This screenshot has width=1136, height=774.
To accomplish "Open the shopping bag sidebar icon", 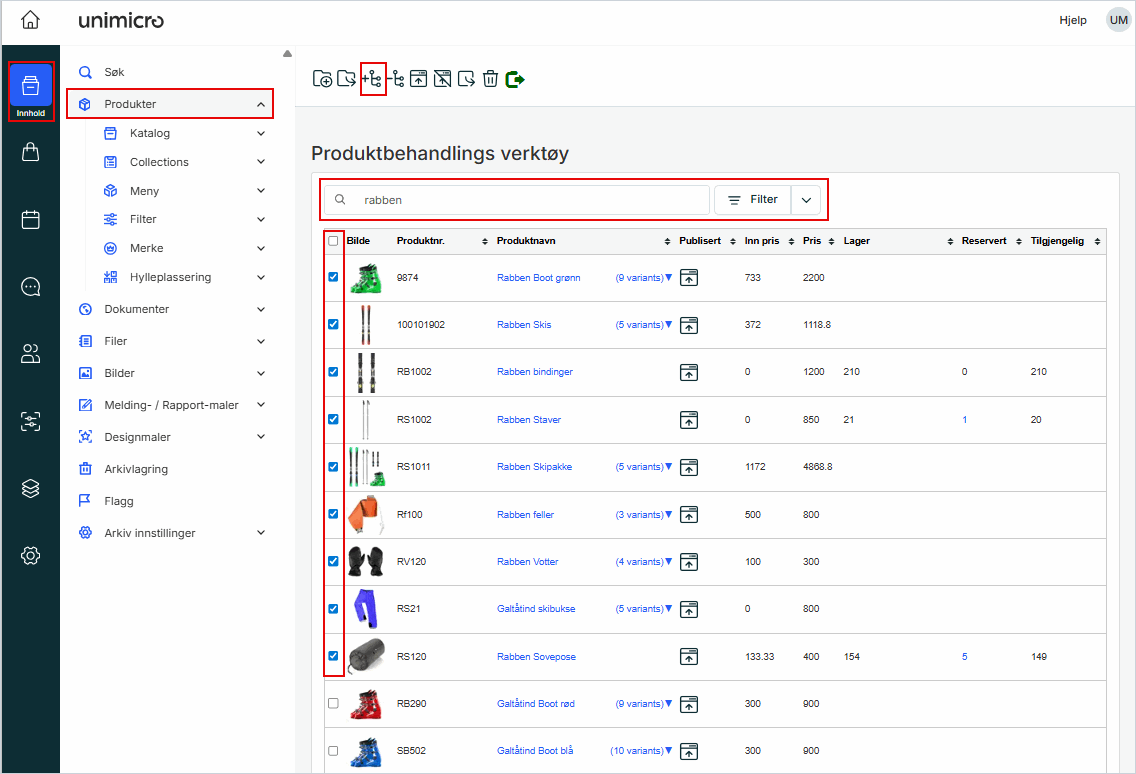I will [x=30, y=152].
